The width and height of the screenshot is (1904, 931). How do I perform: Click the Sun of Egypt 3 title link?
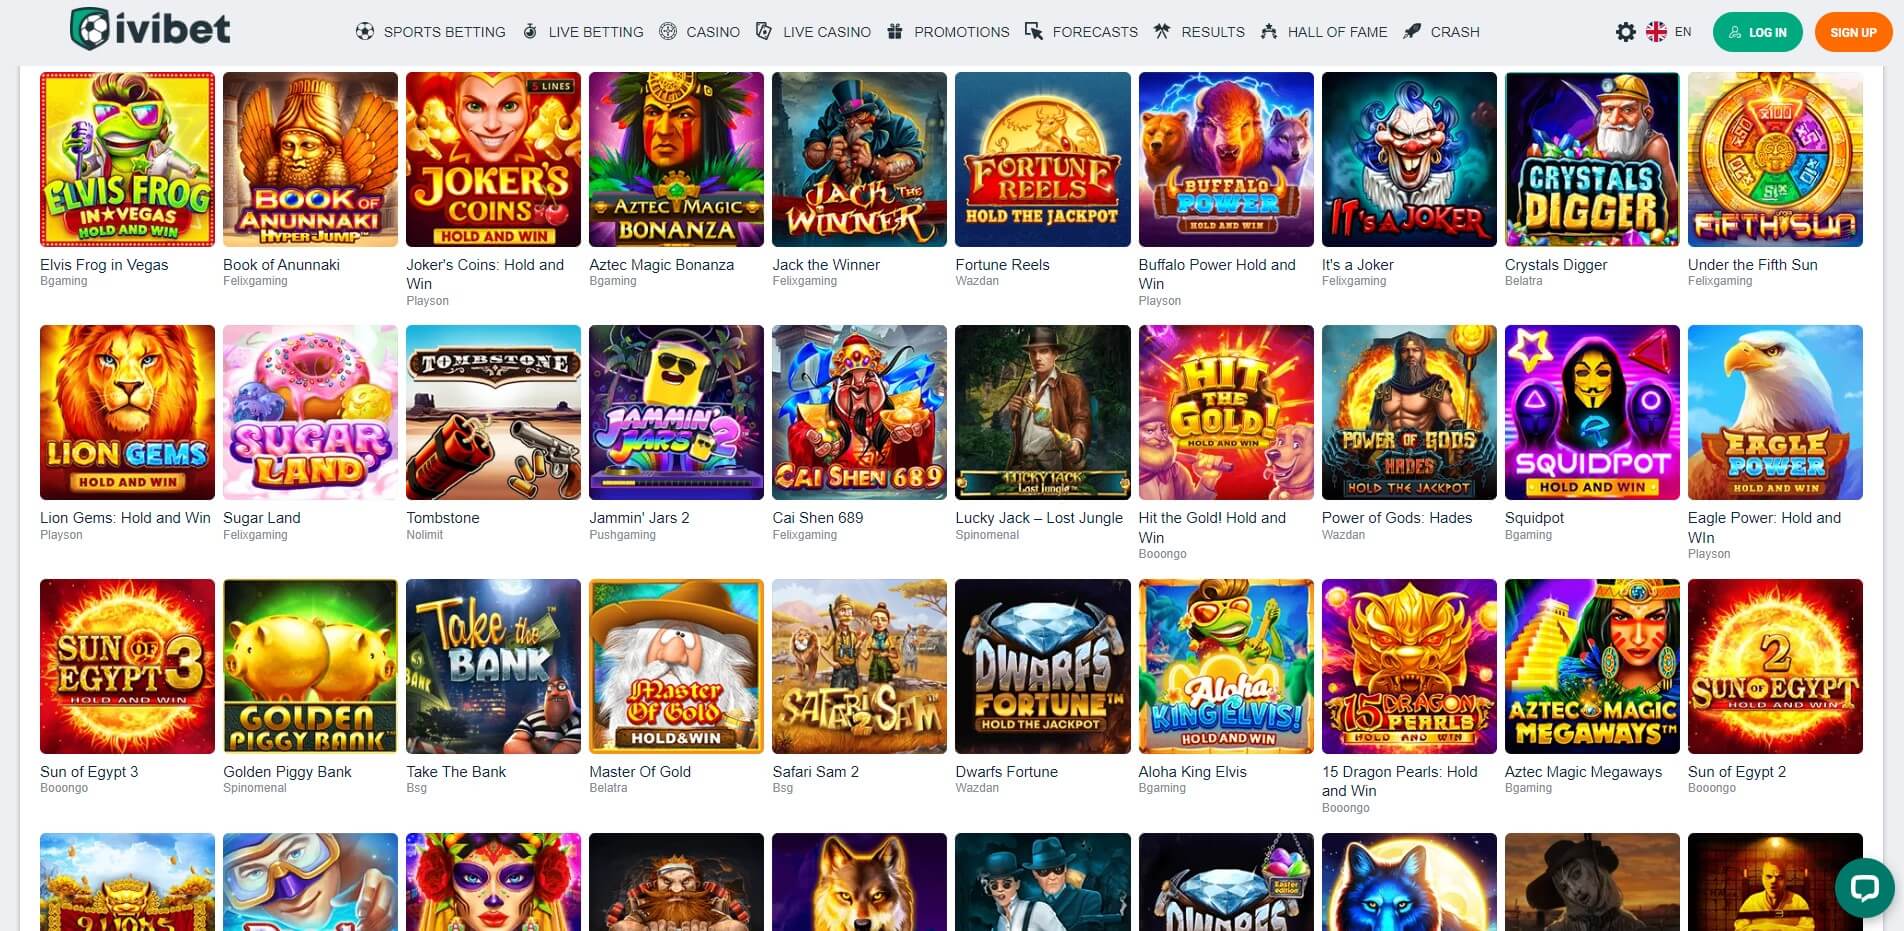tap(89, 772)
